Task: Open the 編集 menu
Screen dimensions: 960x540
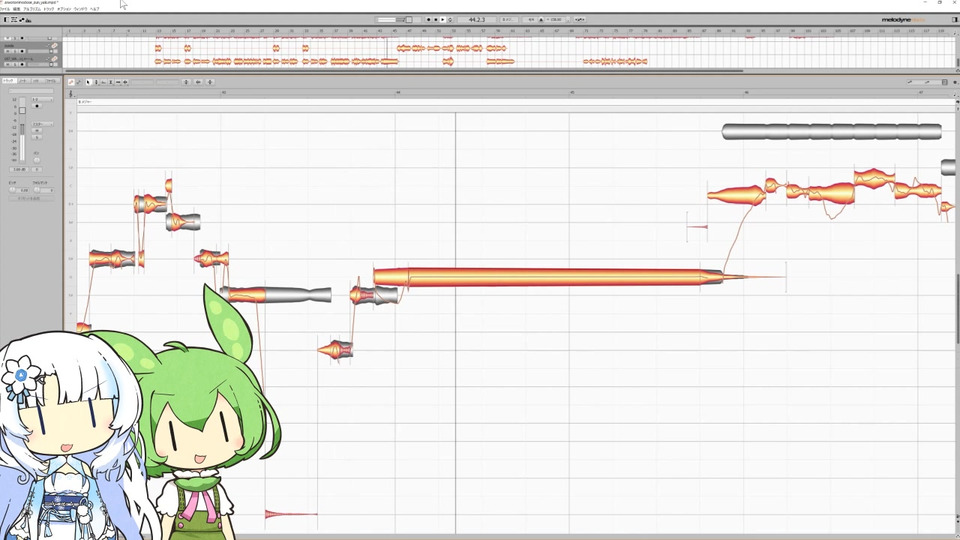Action: pyautogui.click(x=17, y=9)
